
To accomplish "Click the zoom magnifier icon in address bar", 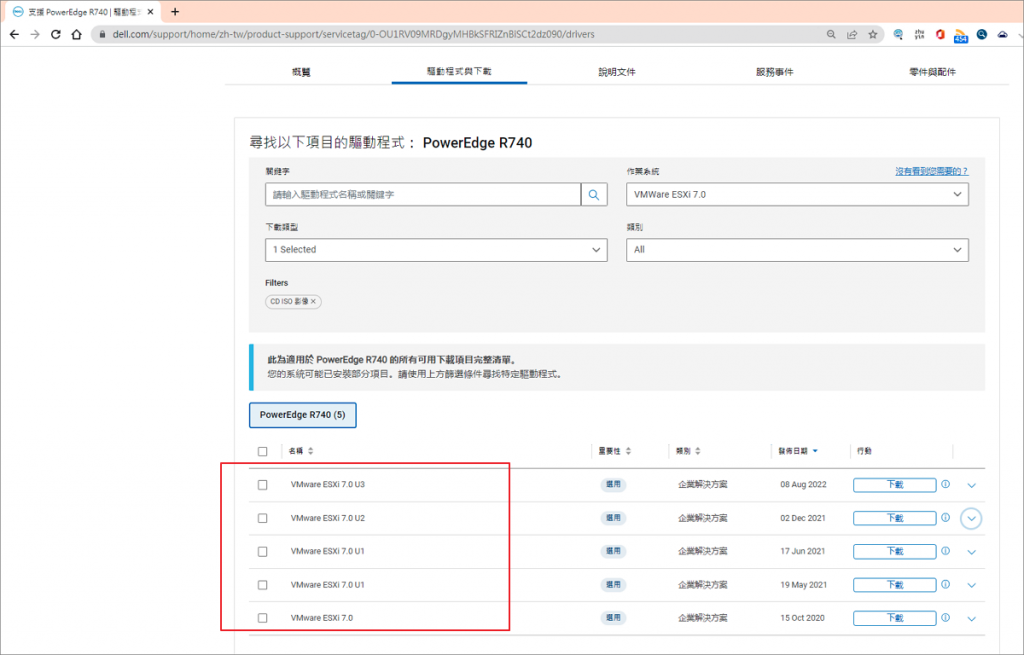I will point(831,34).
